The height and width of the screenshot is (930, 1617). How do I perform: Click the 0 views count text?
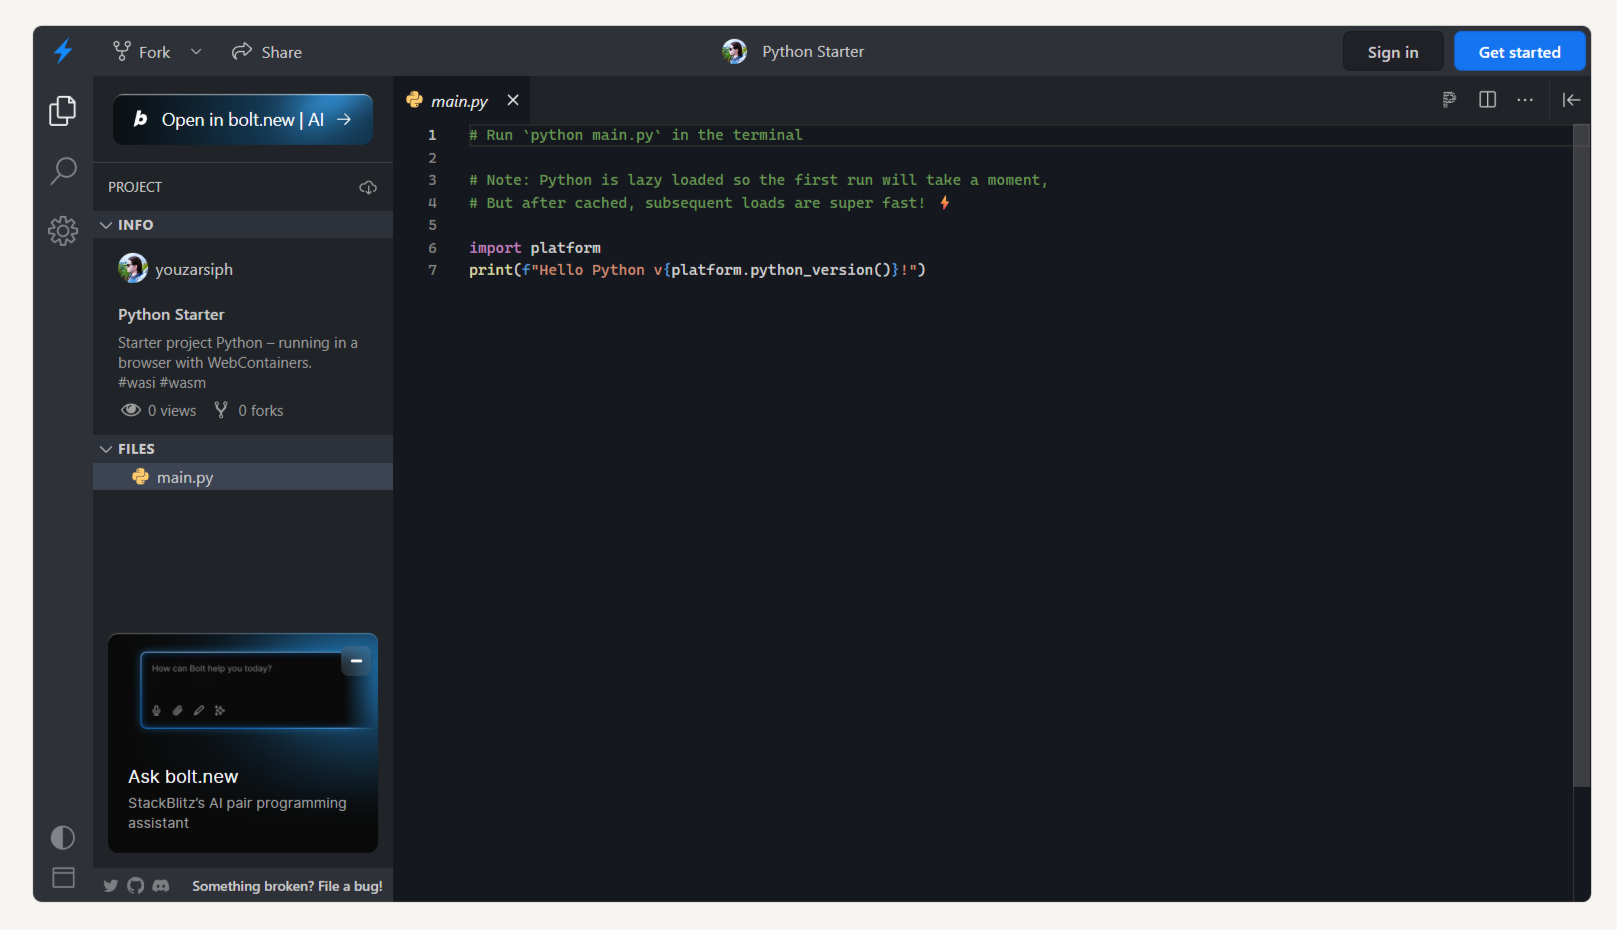172,411
